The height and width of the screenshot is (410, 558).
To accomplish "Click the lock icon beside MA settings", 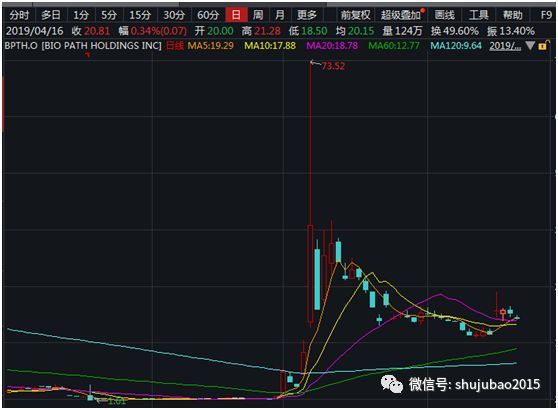I will tap(542, 46).
